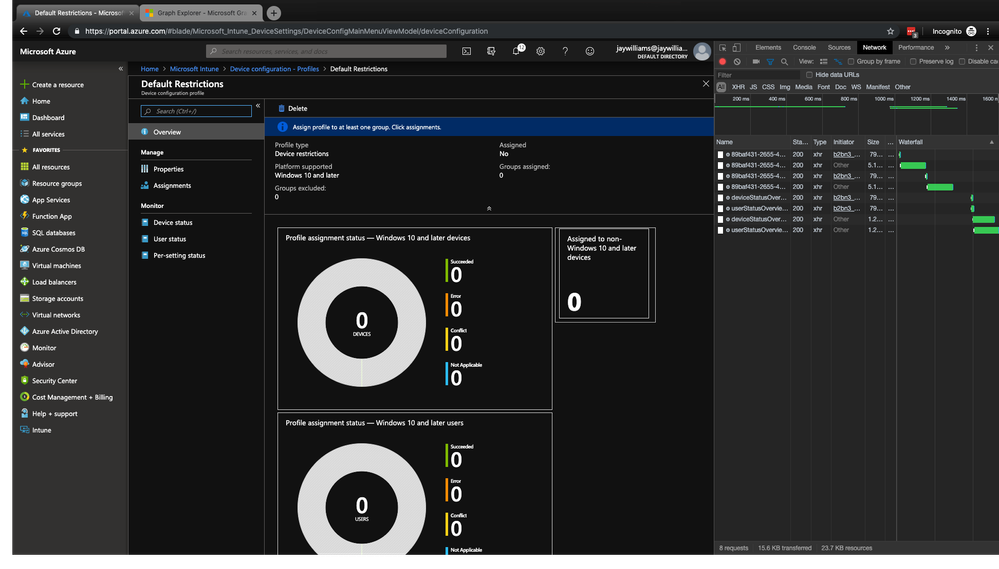Click the jaywilliams account avatar
This screenshot has width=999, height=569.
click(x=702, y=52)
